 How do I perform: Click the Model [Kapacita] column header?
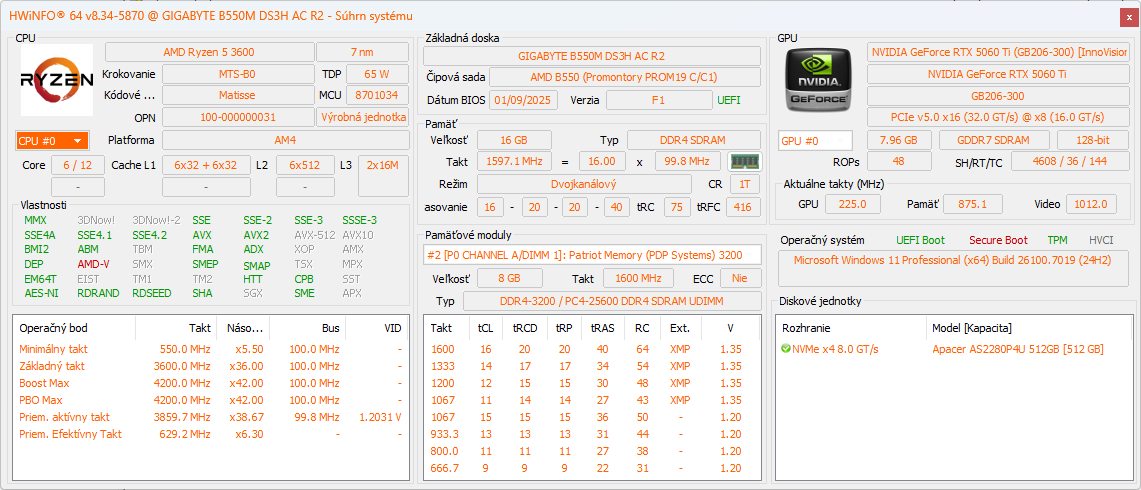point(970,327)
